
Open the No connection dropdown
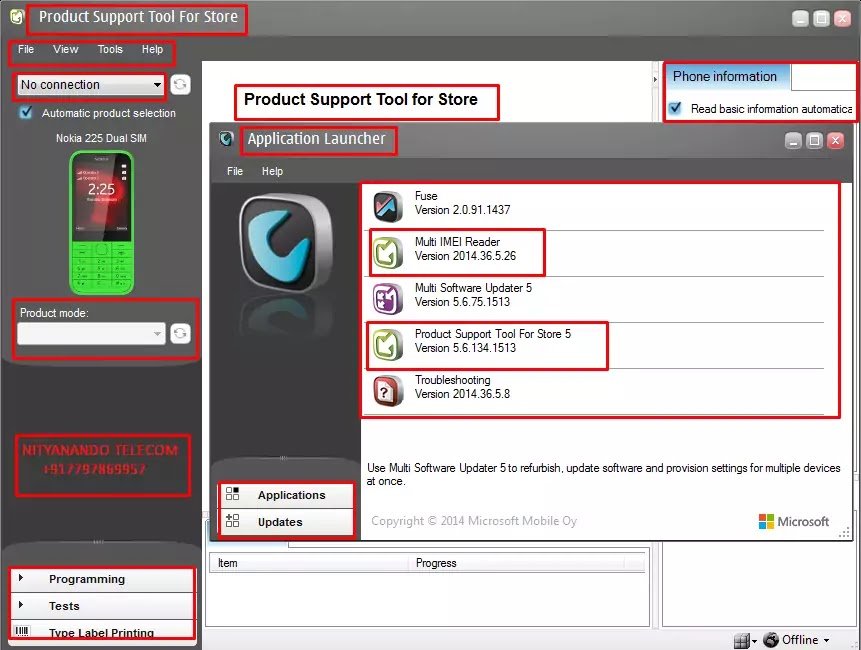pyautogui.click(x=91, y=85)
